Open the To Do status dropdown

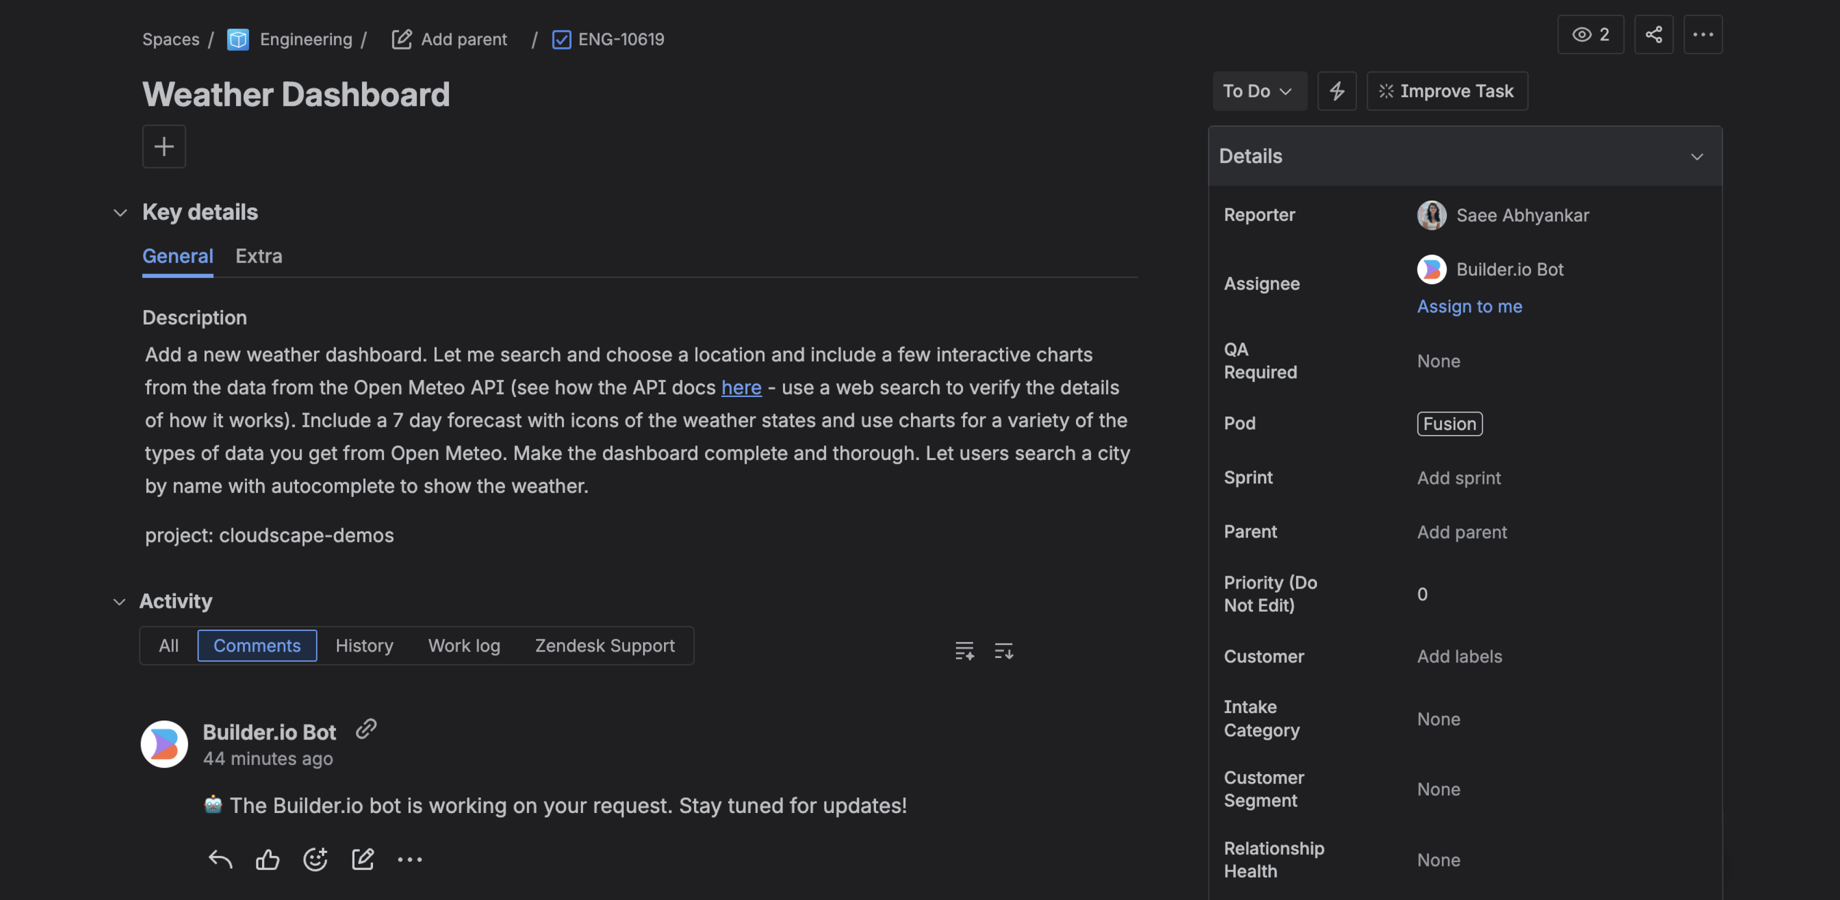(x=1259, y=90)
